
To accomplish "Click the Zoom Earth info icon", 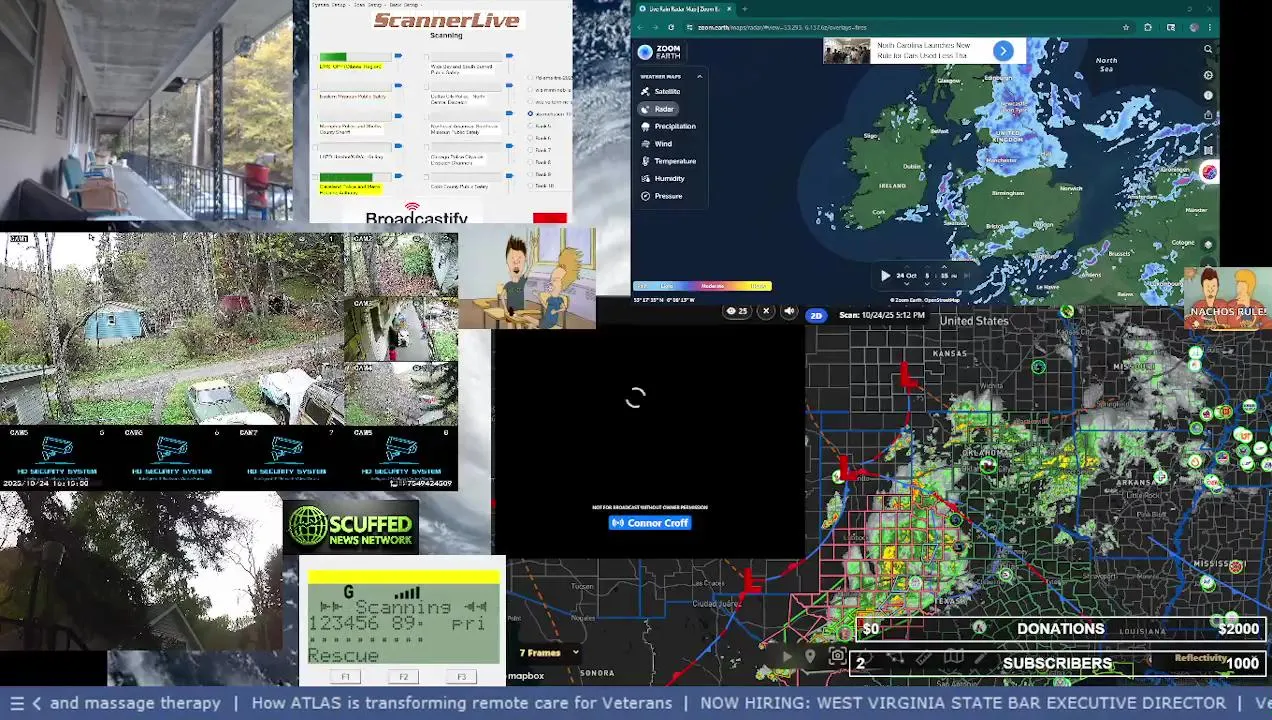I will (x=1208, y=96).
